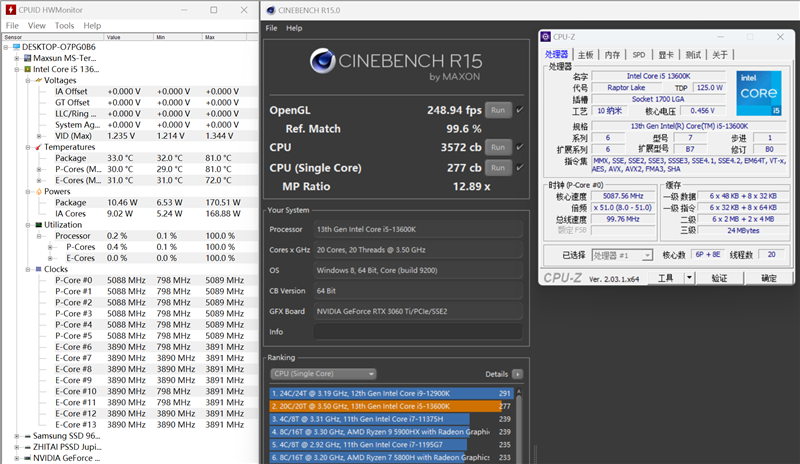Screen dimensions: 800x464
Task: Collapse the Voltages section
Action: click(x=28, y=81)
